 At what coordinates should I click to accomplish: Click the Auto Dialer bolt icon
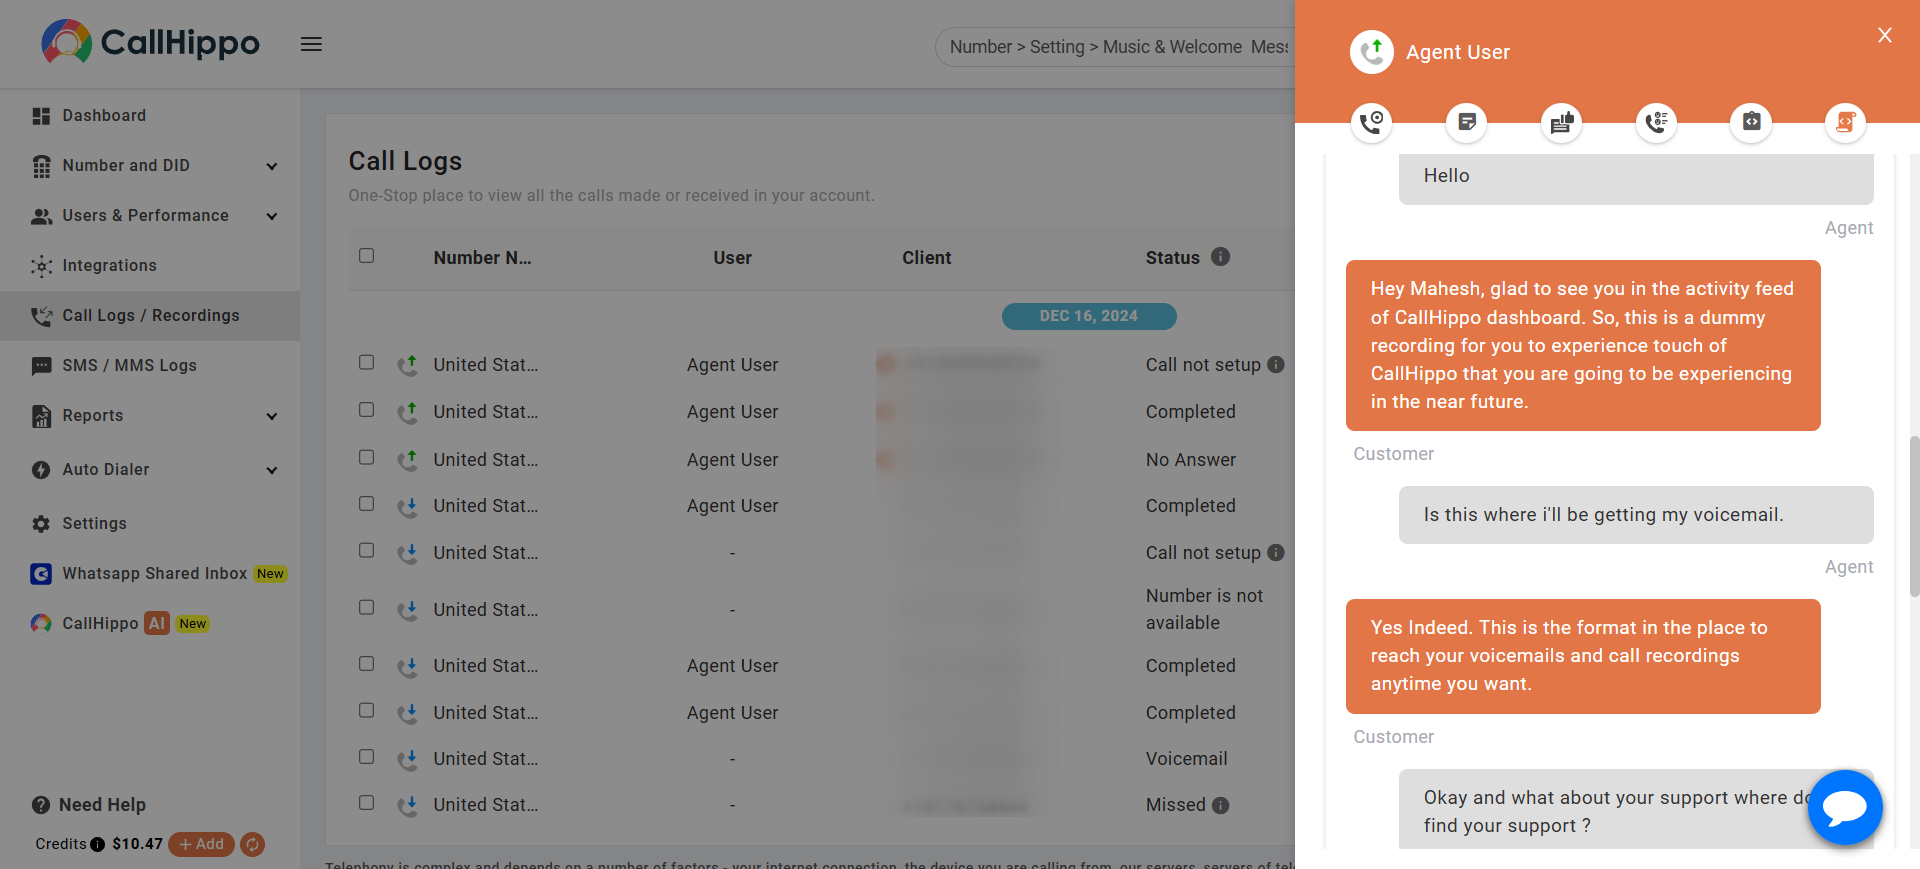click(x=41, y=470)
